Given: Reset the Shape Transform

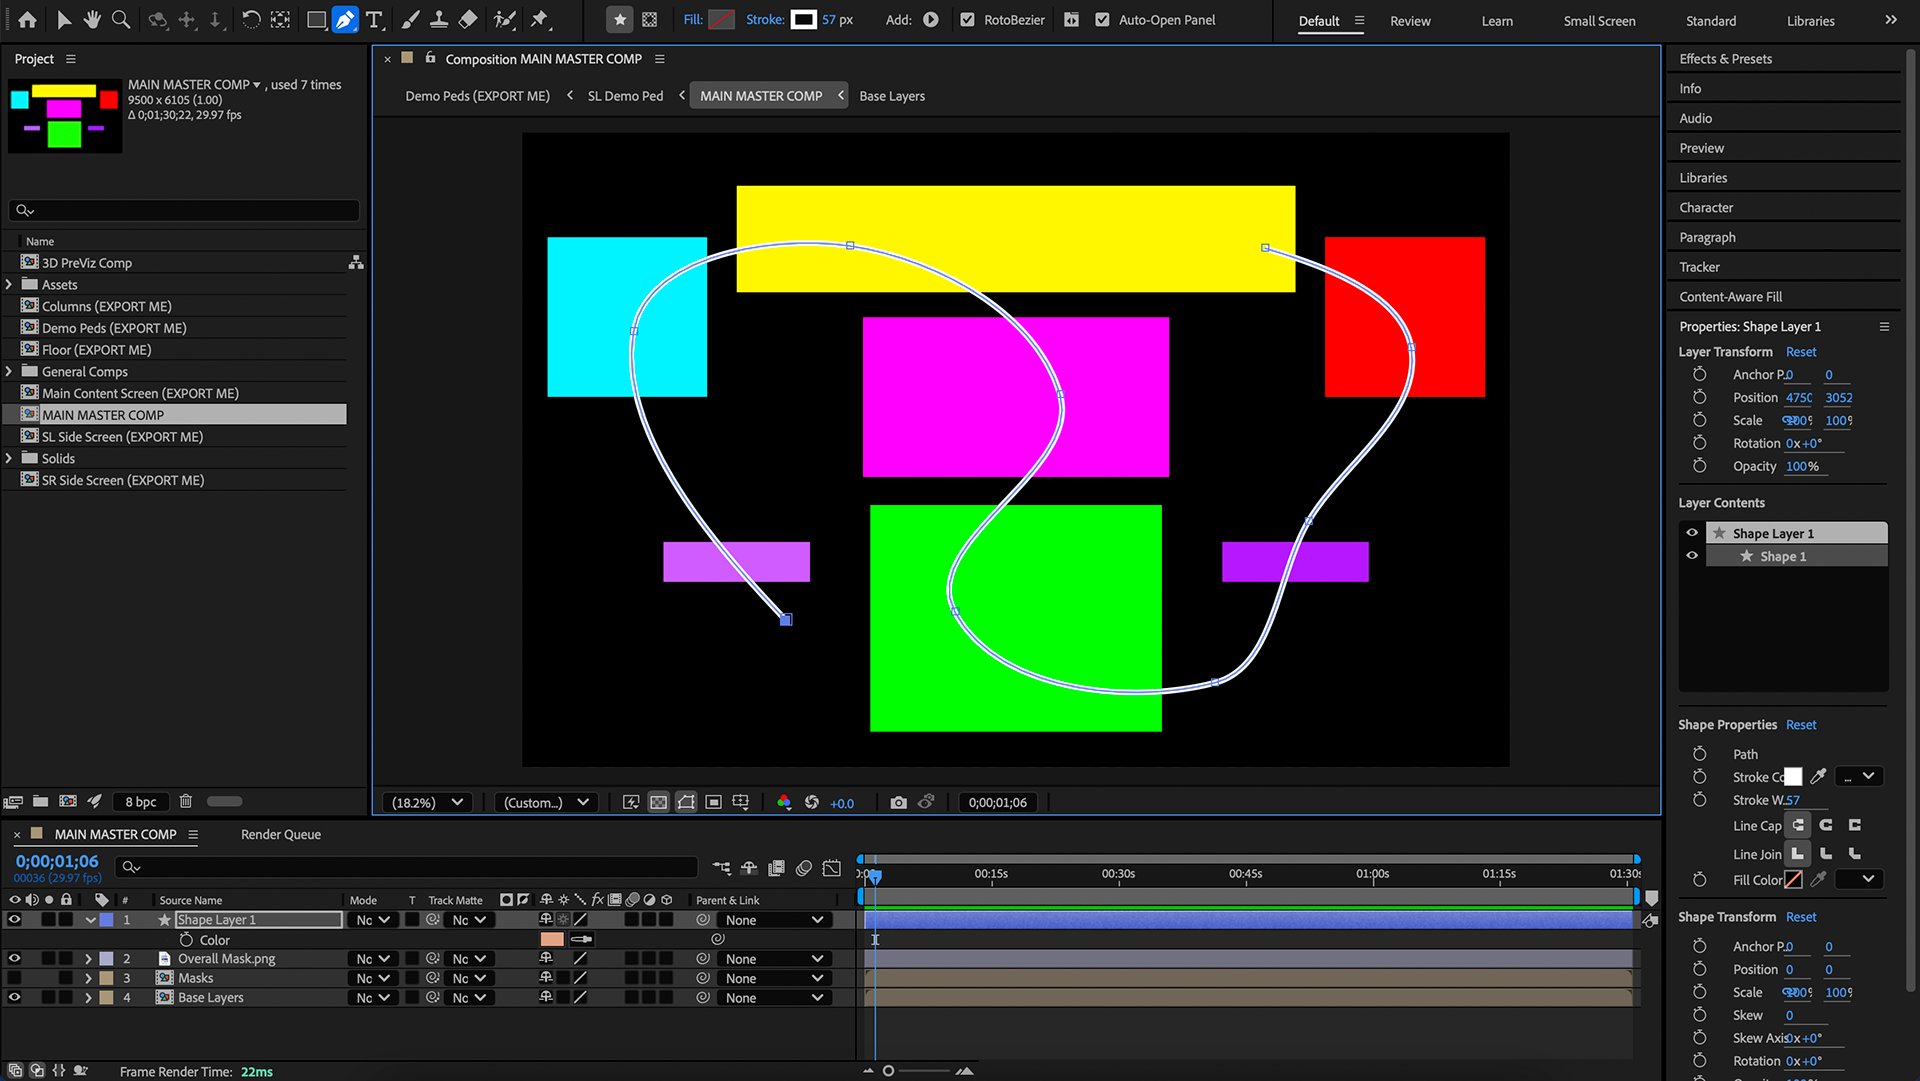Looking at the screenshot, I should 1800,917.
